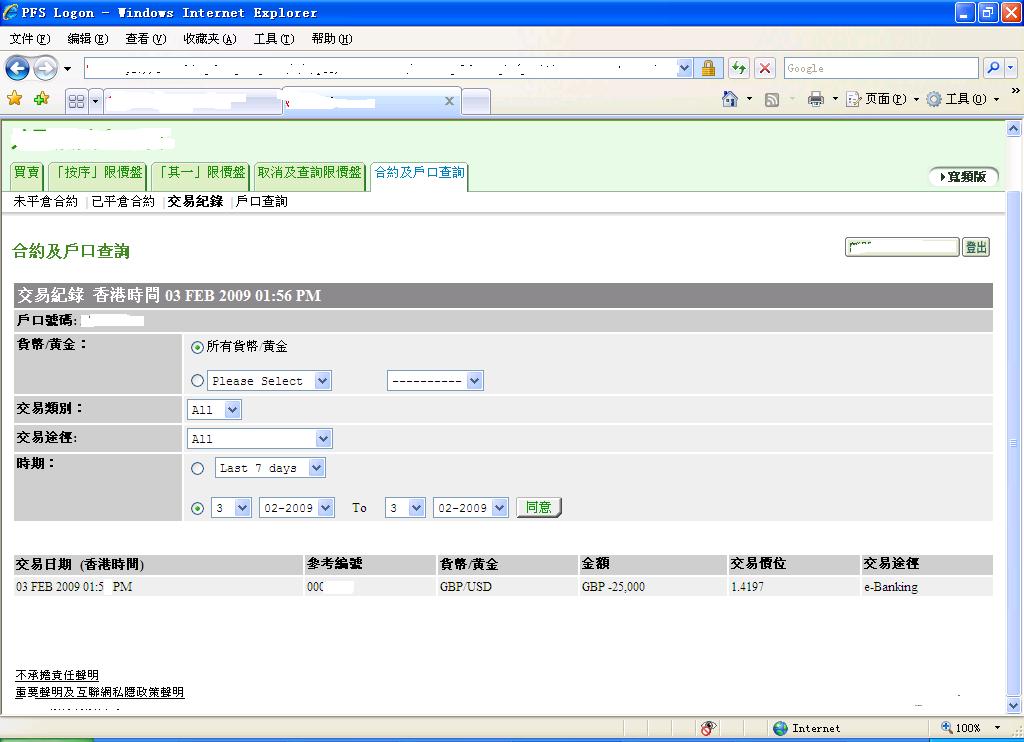
Task: Select the 所有貨幣/黃金 radio button
Action: click(x=197, y=347)
